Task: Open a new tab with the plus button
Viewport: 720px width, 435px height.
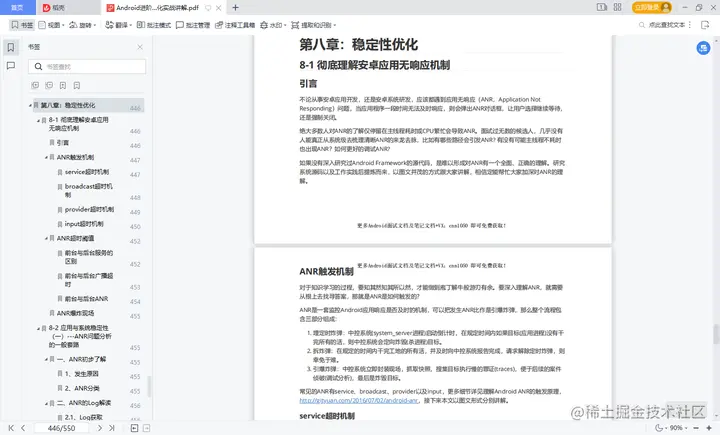Action: pyautogui.click(x=236, y=7)
